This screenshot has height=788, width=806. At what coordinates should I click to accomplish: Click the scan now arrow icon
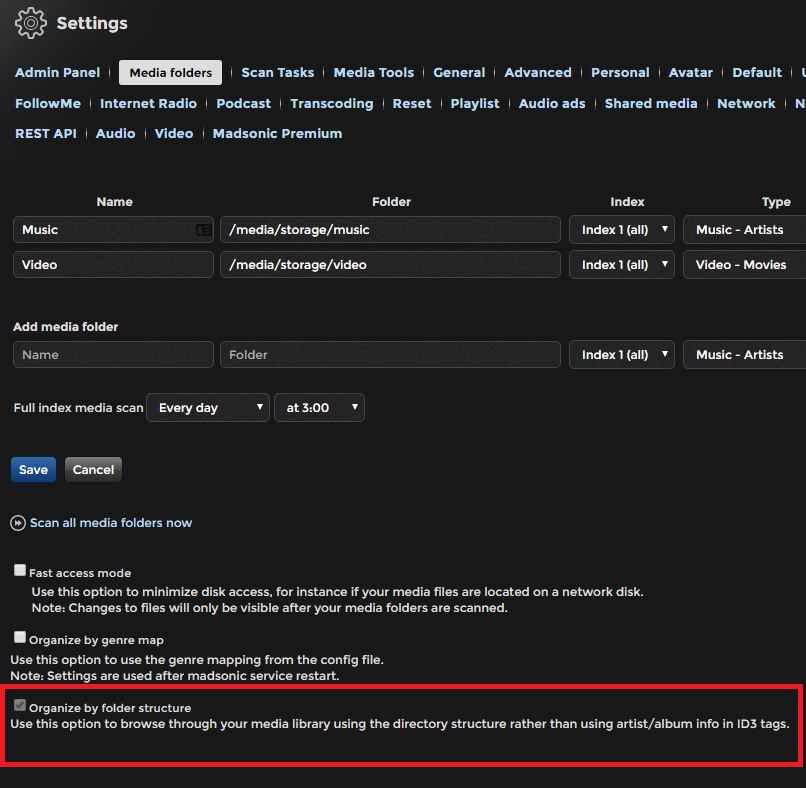tap(18, 523)
